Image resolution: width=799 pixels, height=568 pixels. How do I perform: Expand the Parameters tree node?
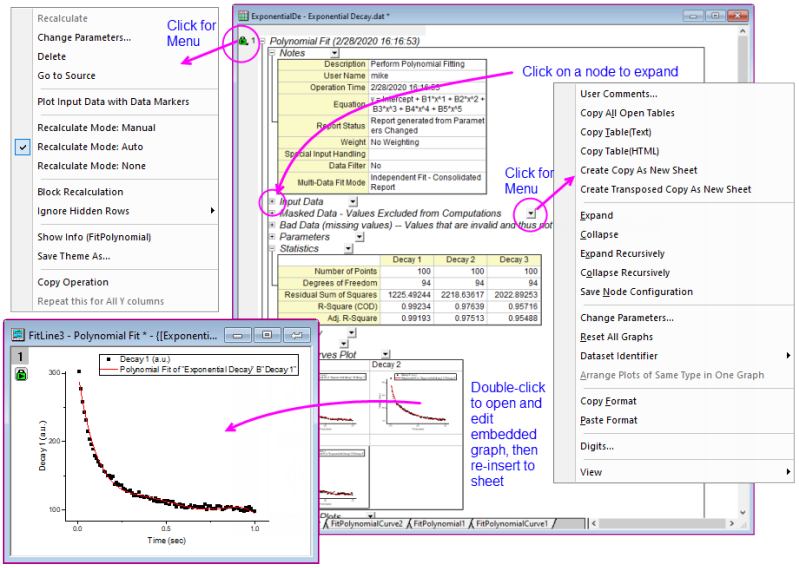pos(272,238)
